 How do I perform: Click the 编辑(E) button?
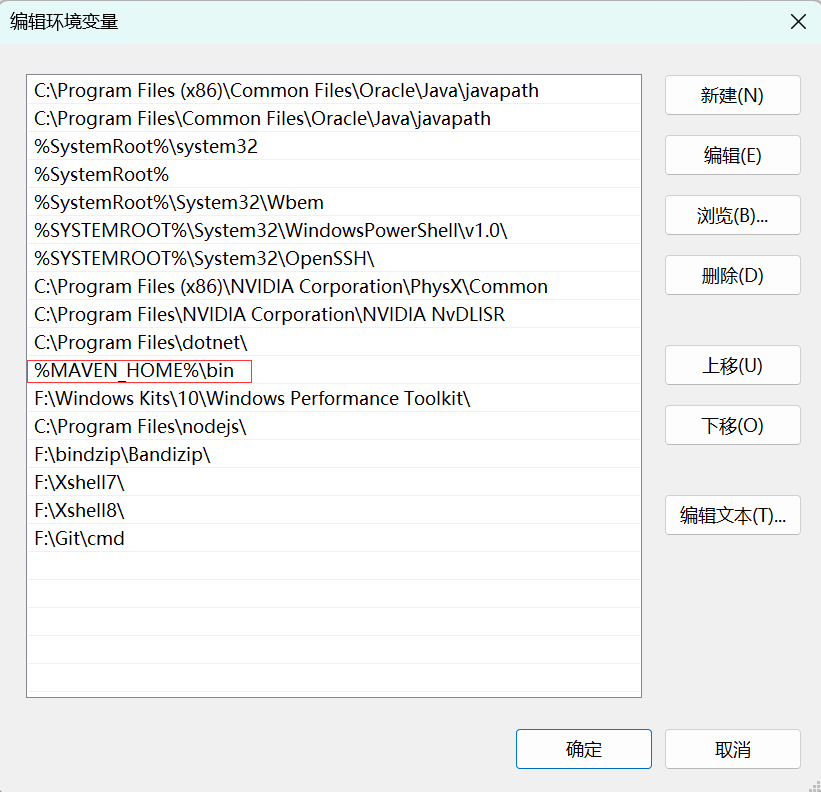pos(733,155)
